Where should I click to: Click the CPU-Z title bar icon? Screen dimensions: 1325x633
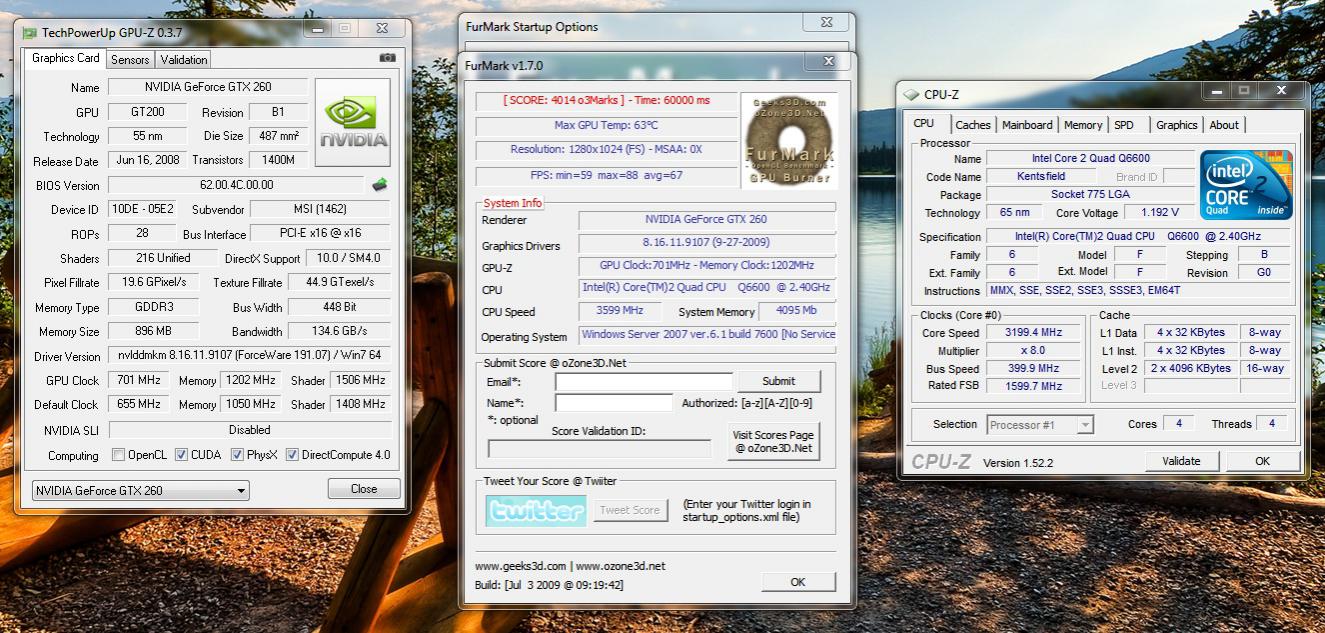(x=910, y=95)
